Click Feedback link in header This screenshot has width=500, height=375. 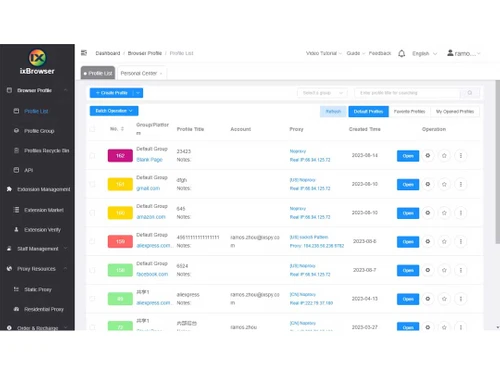click(x=380, y=53)
